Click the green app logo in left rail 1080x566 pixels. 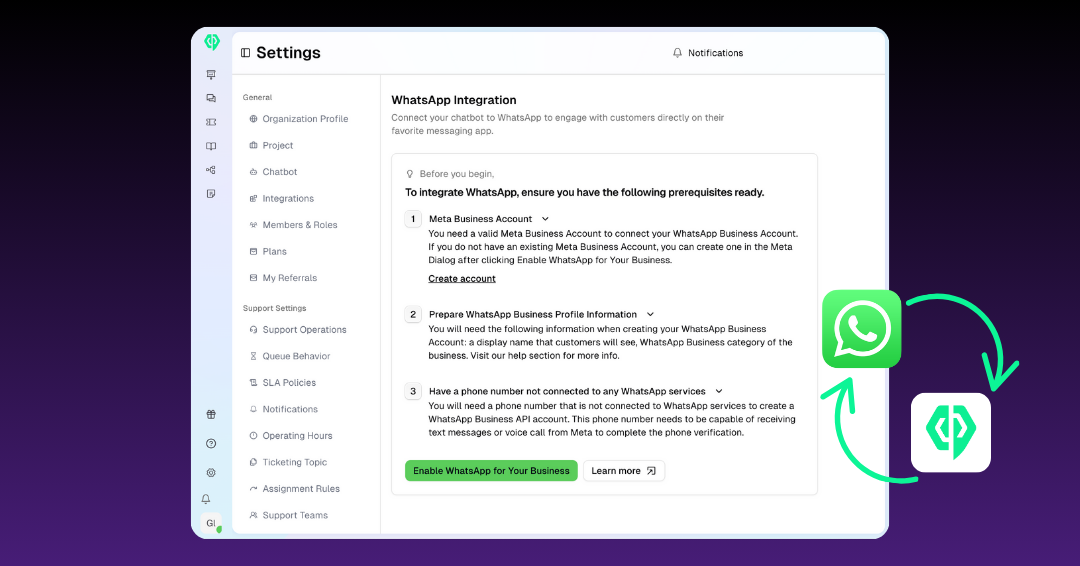tap(211, 42)
